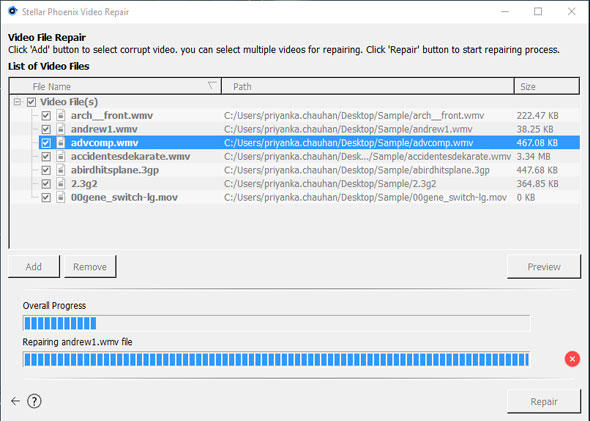Click the Add button
Viewport: 590px width, 421px height.
click(33, 266)
